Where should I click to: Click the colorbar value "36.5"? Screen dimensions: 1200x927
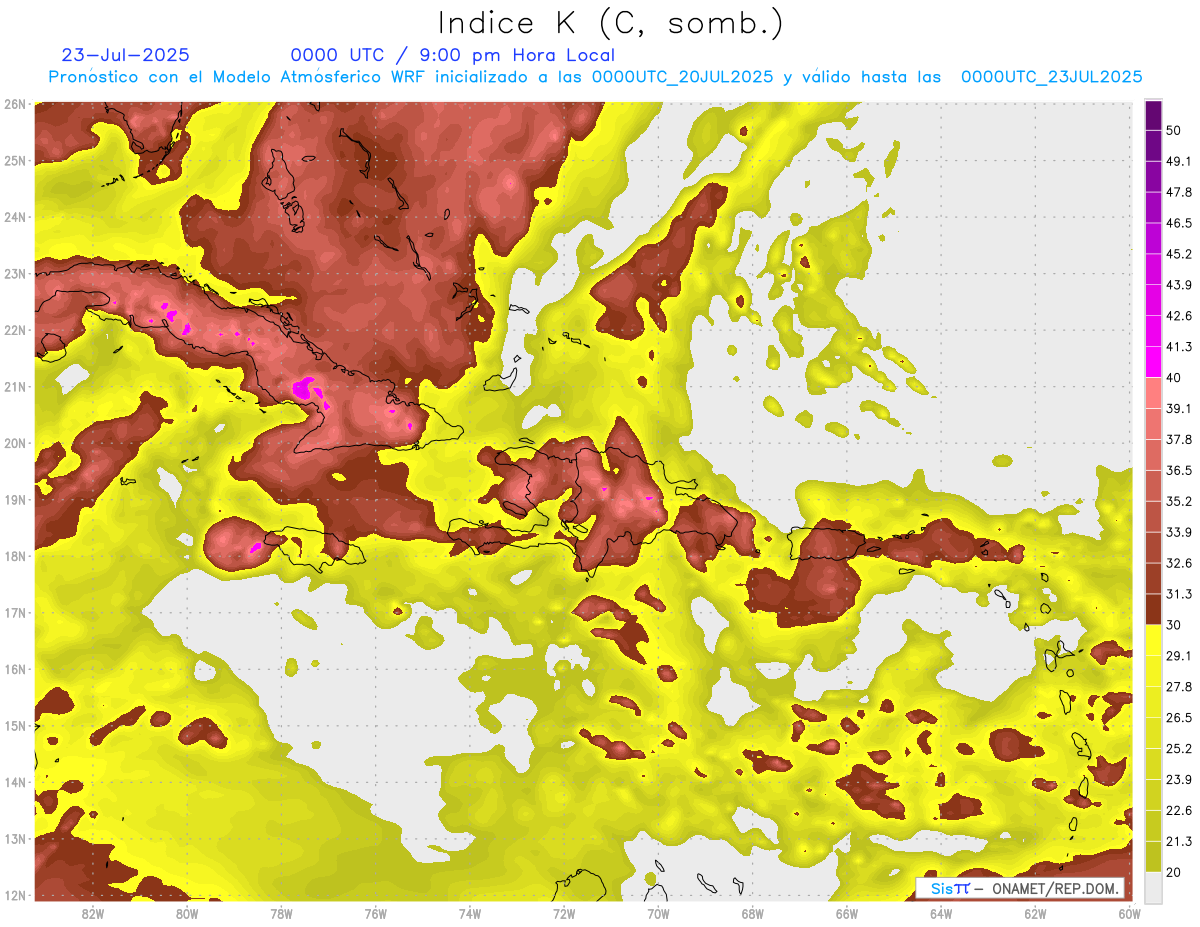[x=1179, y=470]
